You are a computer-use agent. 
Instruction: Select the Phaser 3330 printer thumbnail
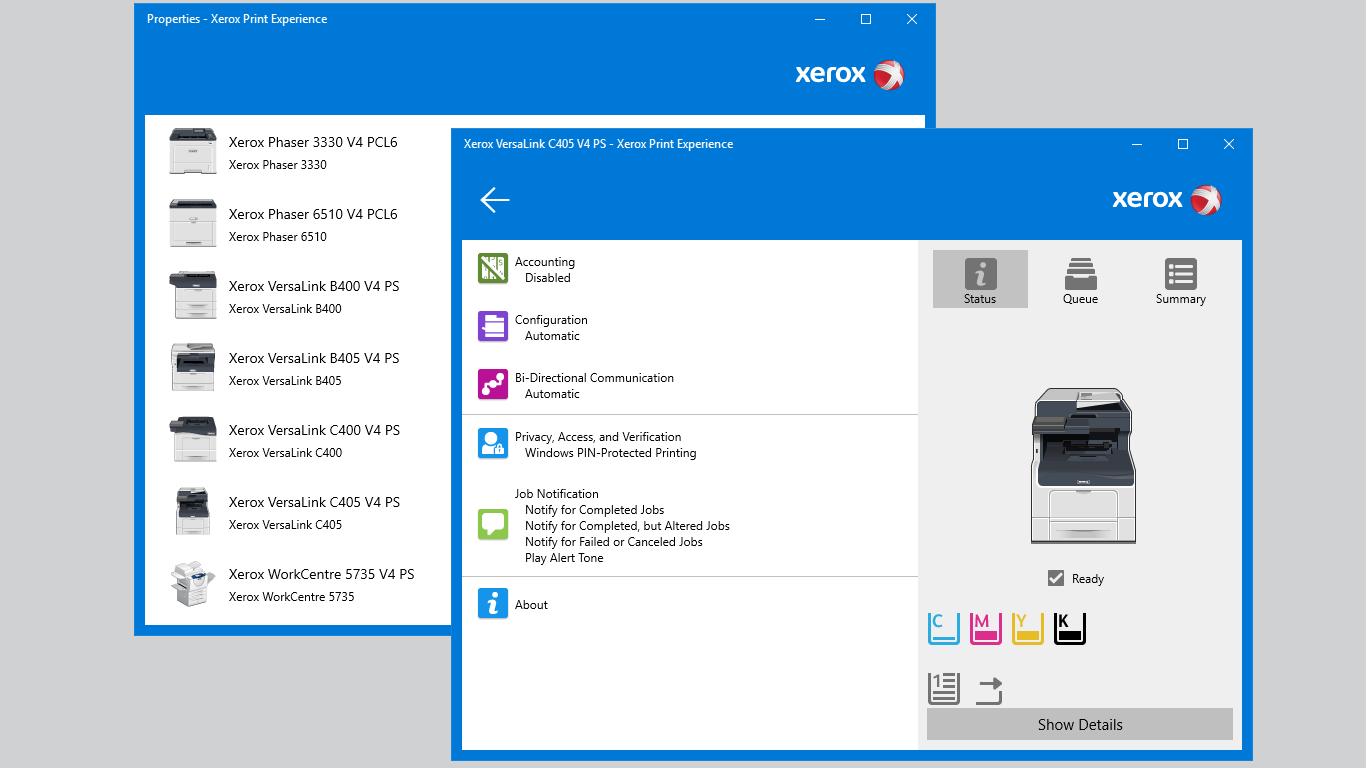(193, 151)
